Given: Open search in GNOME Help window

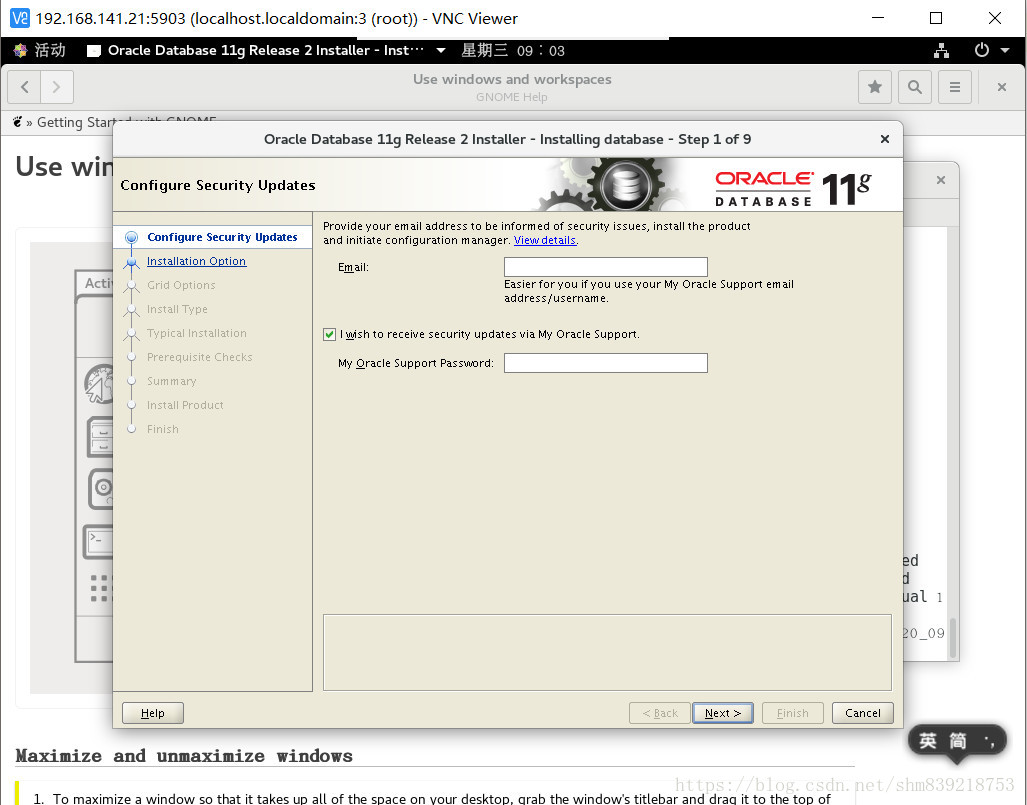Looking at the screenshot, I should (915, 86).
